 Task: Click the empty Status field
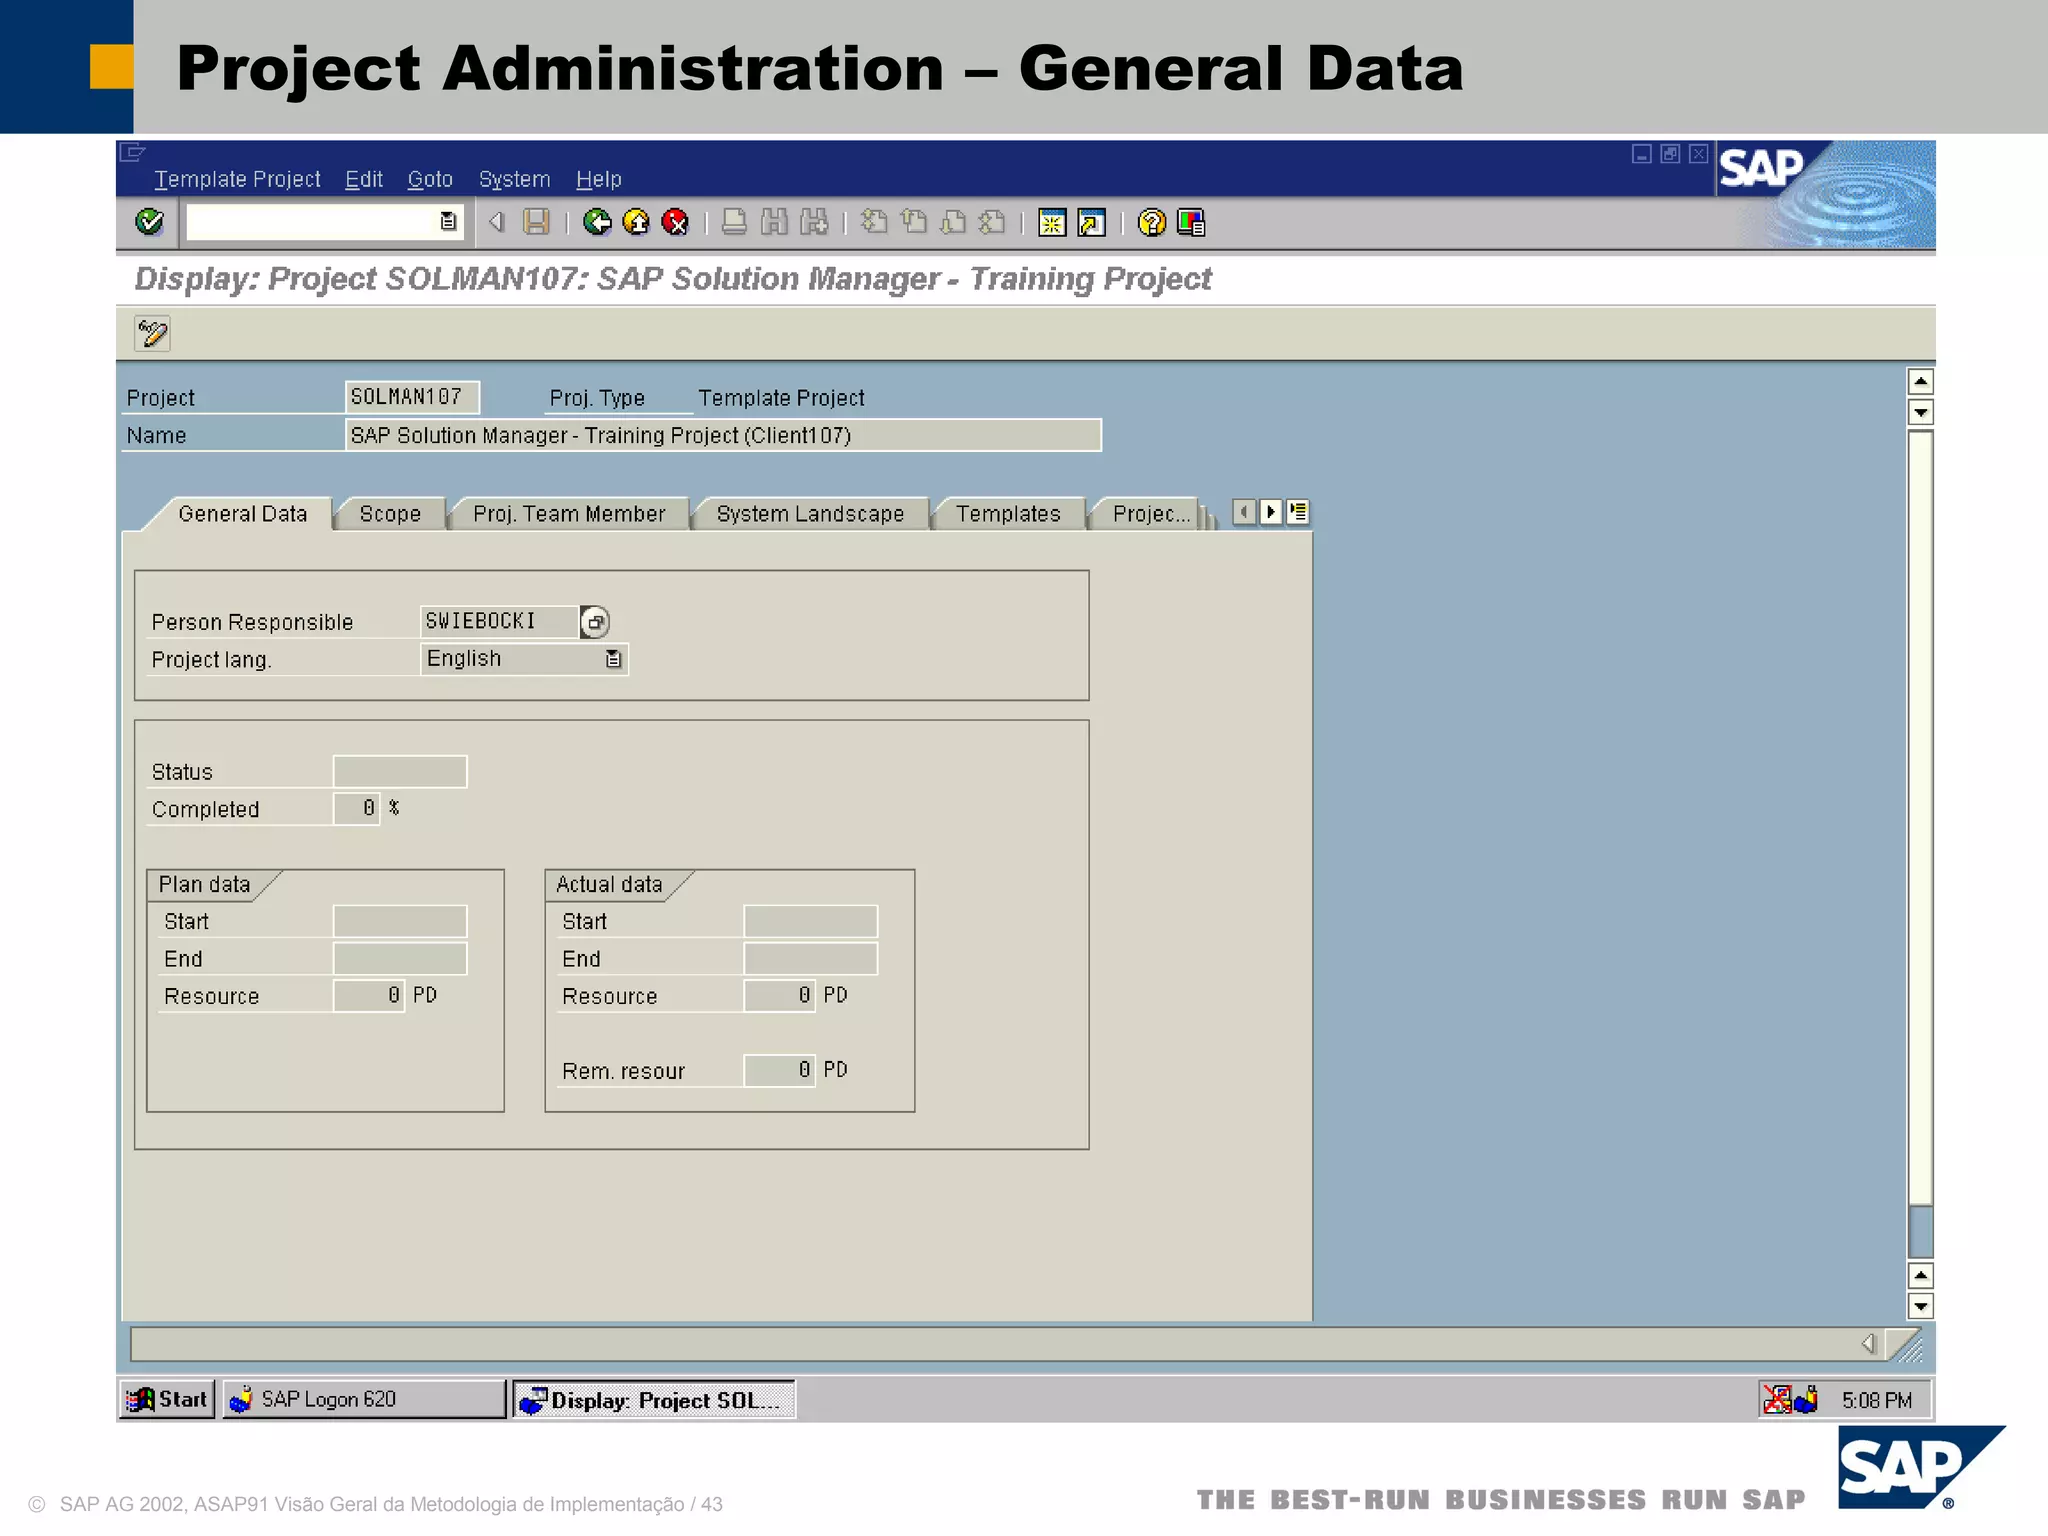pos(400,771)
